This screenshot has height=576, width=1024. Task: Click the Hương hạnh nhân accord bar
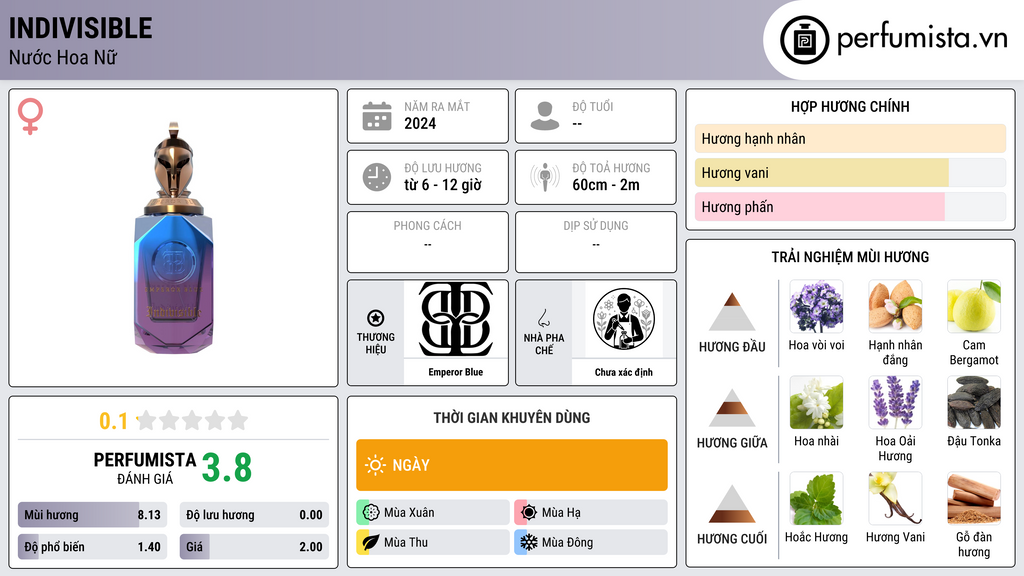(x=850, y=139)
